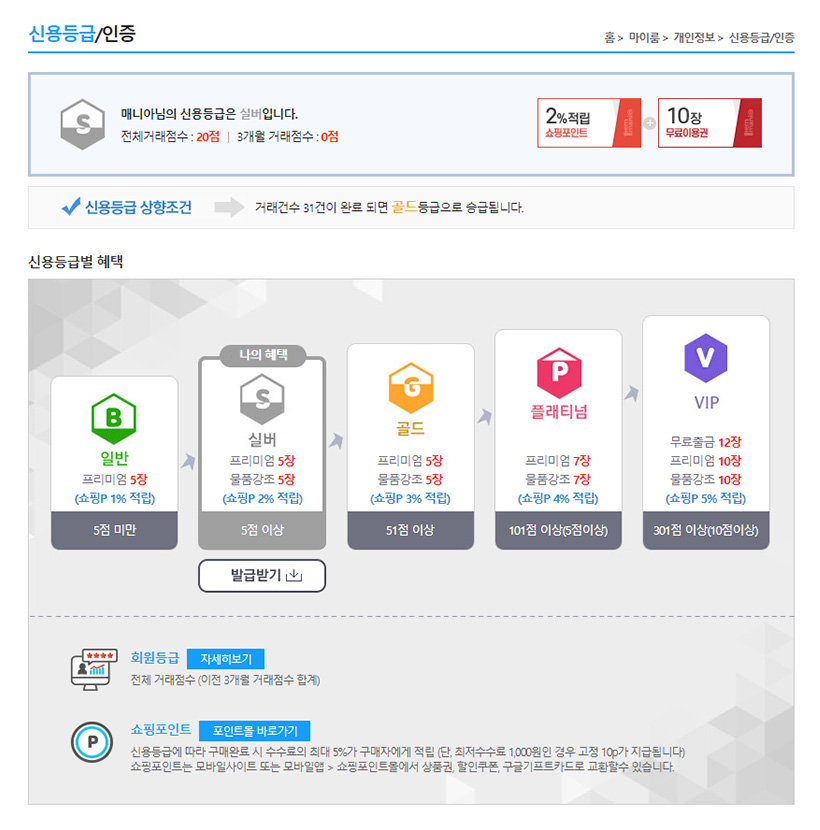Screen dimensions: 820x830
Task: Click the 나의 혜택 label tab
Action: (263, 355)
